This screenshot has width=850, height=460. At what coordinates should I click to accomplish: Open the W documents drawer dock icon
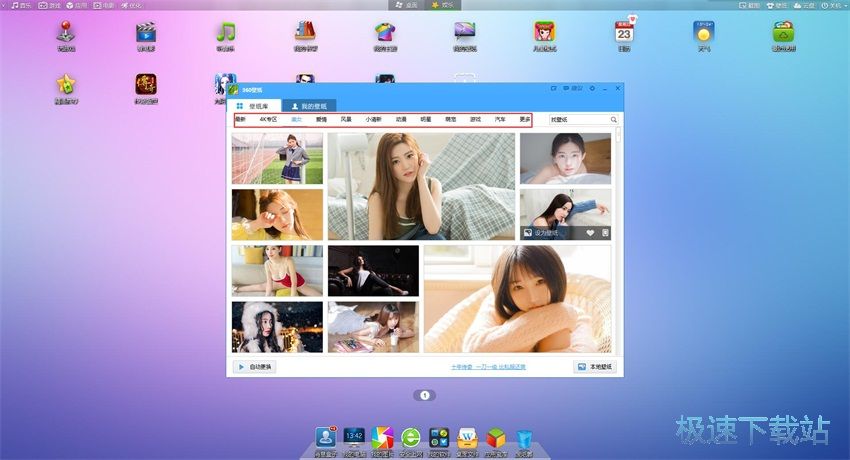click(467, 438)
